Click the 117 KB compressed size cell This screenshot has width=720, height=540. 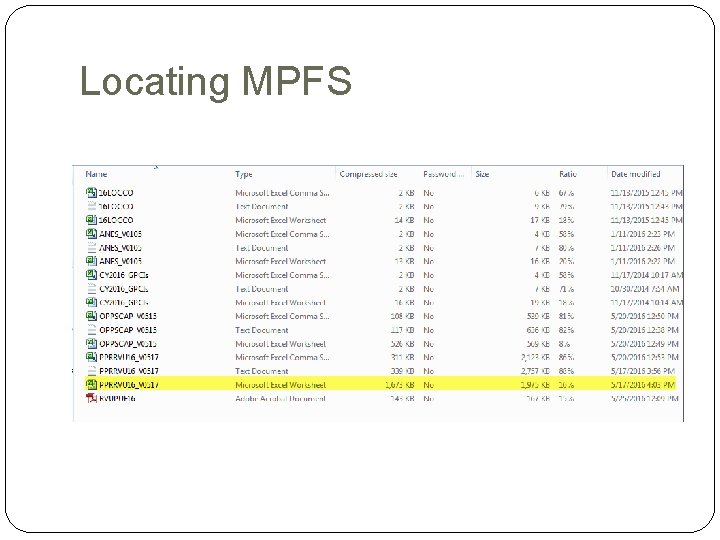coord(402,330)
